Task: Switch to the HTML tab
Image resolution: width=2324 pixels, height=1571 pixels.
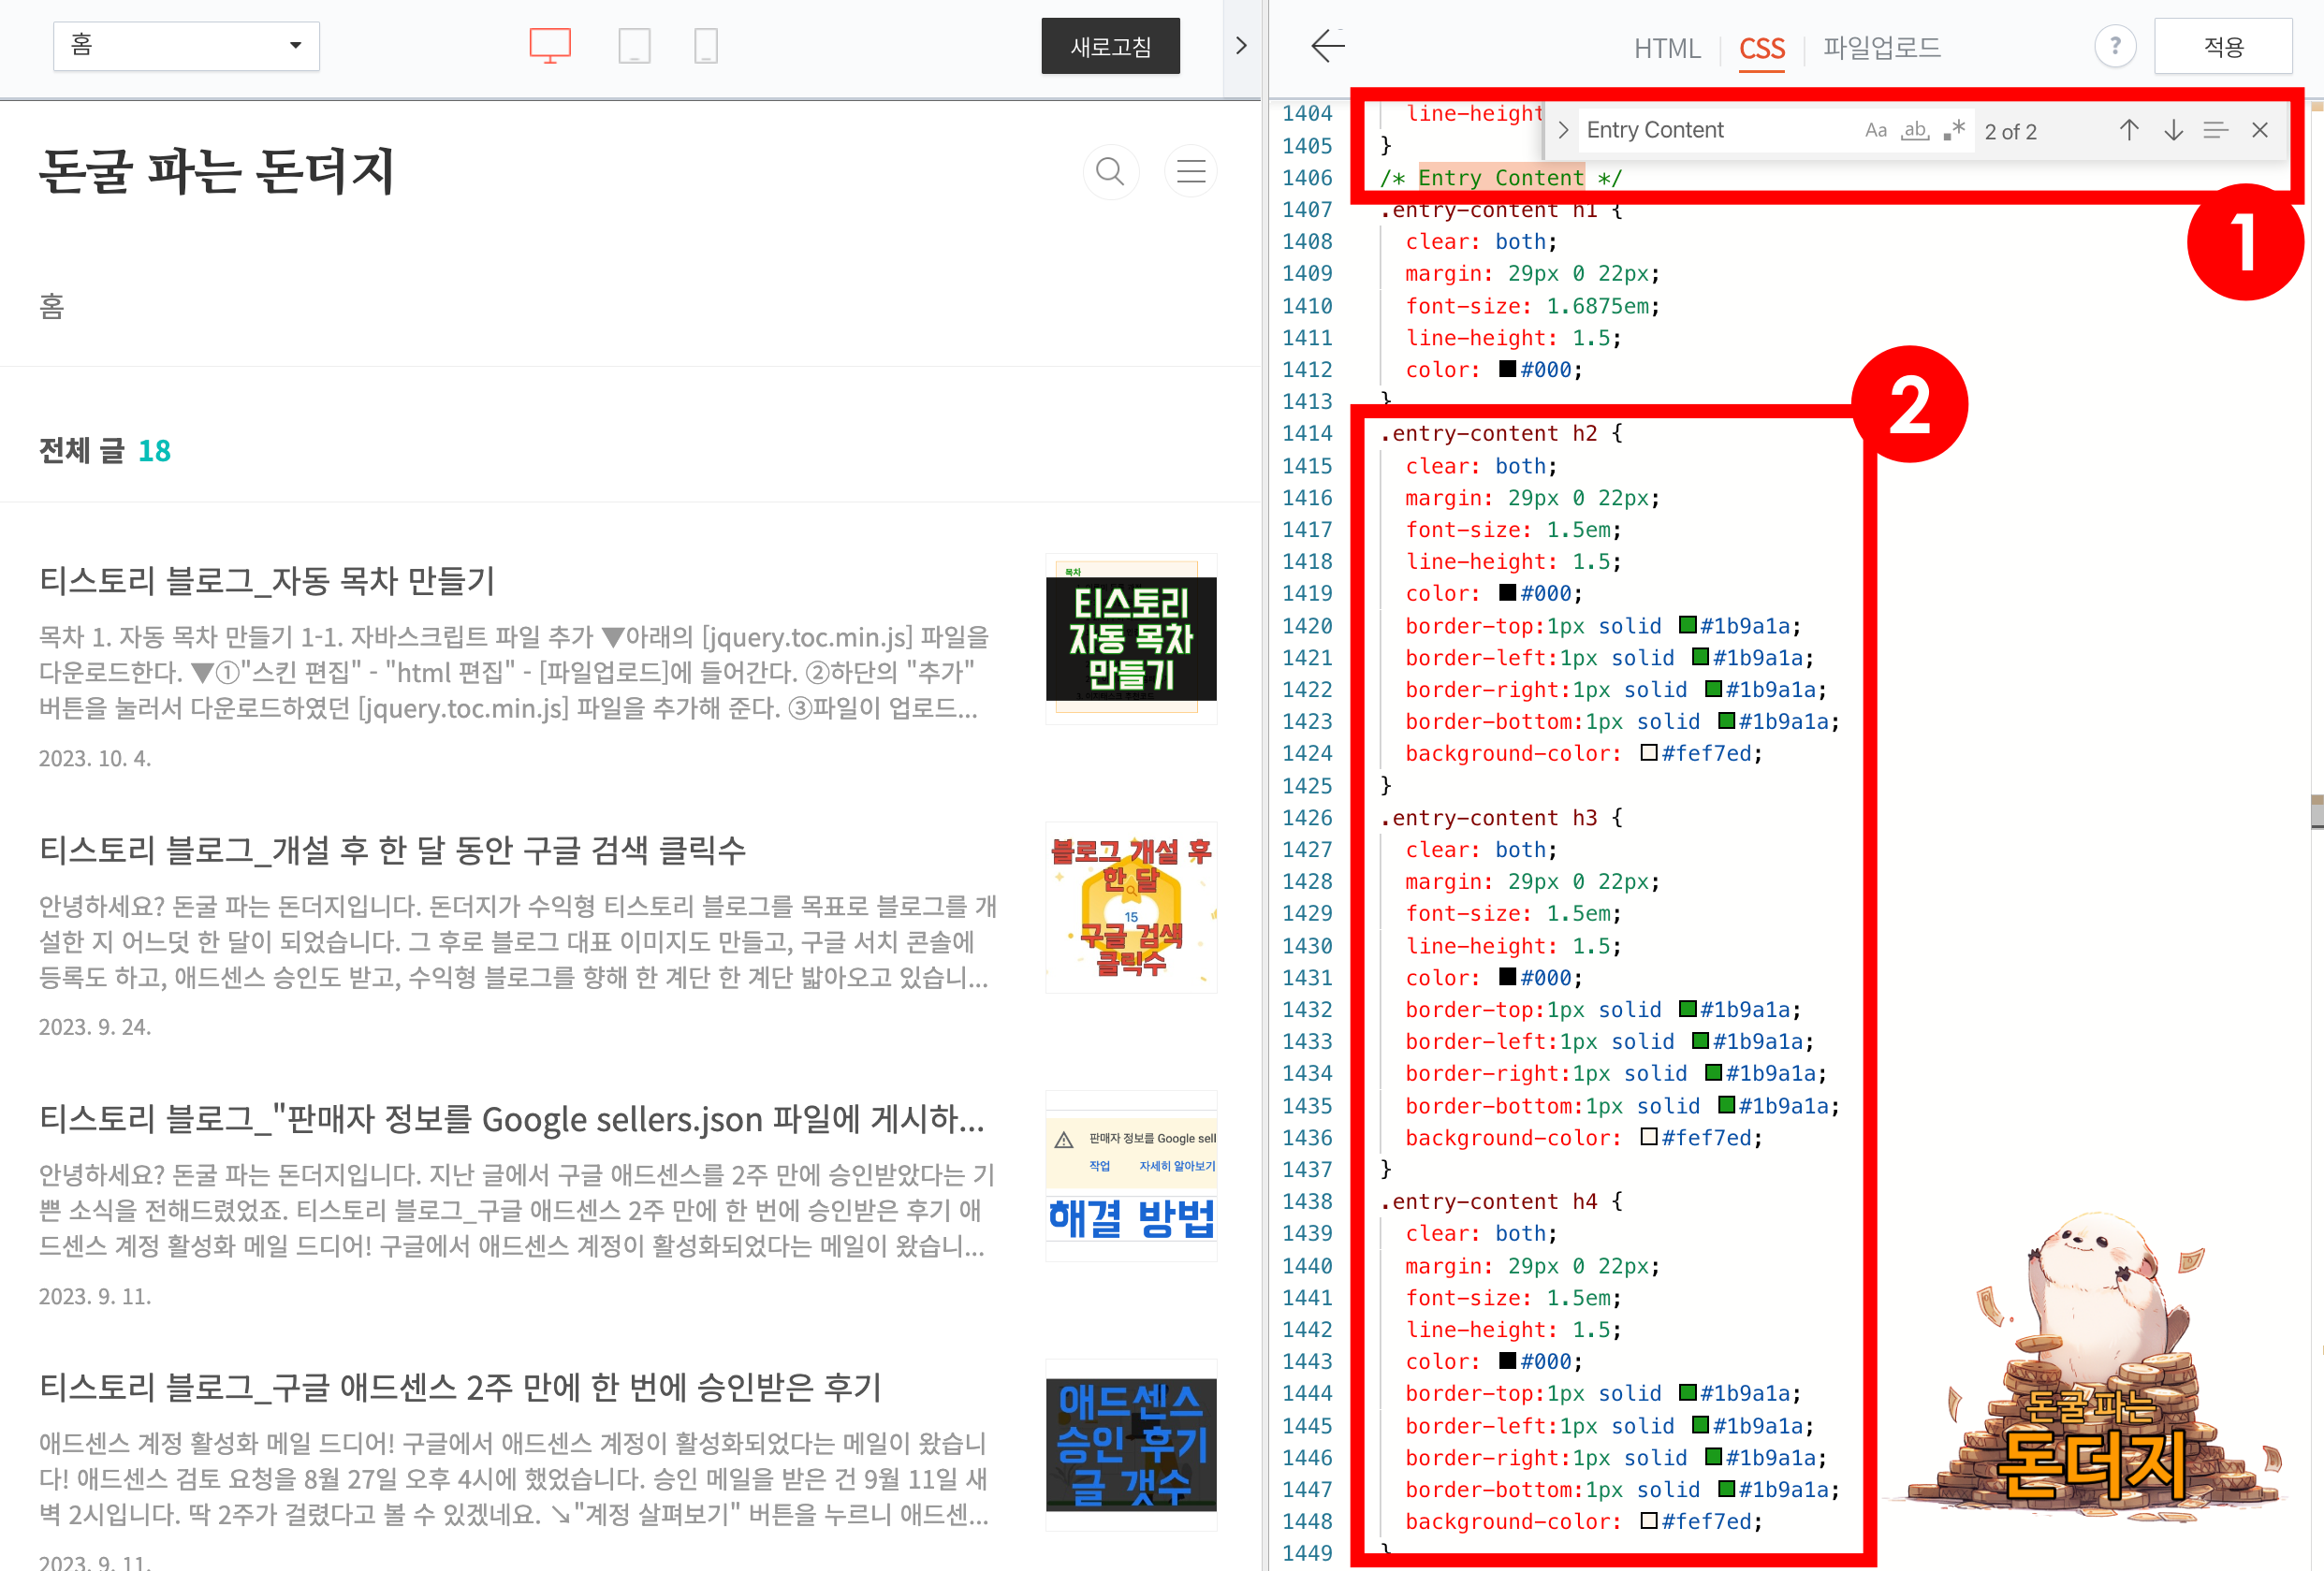Action: click(x=1666, y=48)
